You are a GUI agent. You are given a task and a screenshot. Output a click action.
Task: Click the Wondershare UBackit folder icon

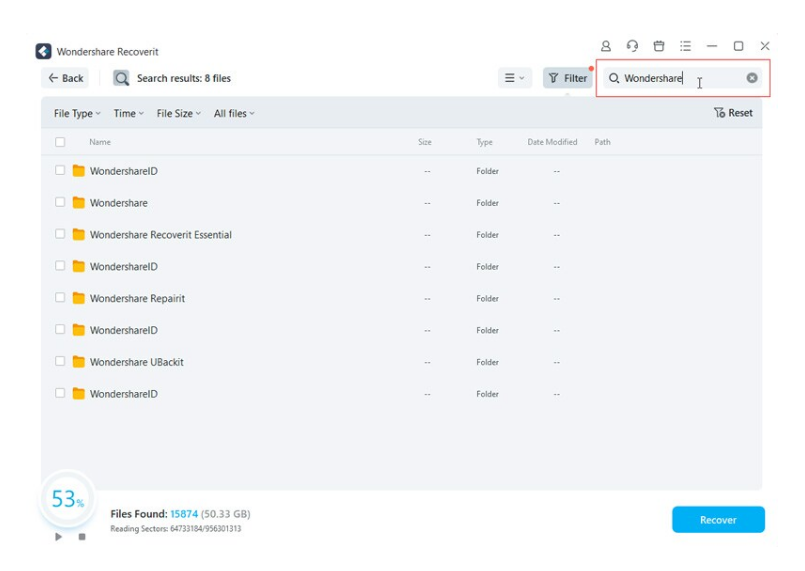79,362
